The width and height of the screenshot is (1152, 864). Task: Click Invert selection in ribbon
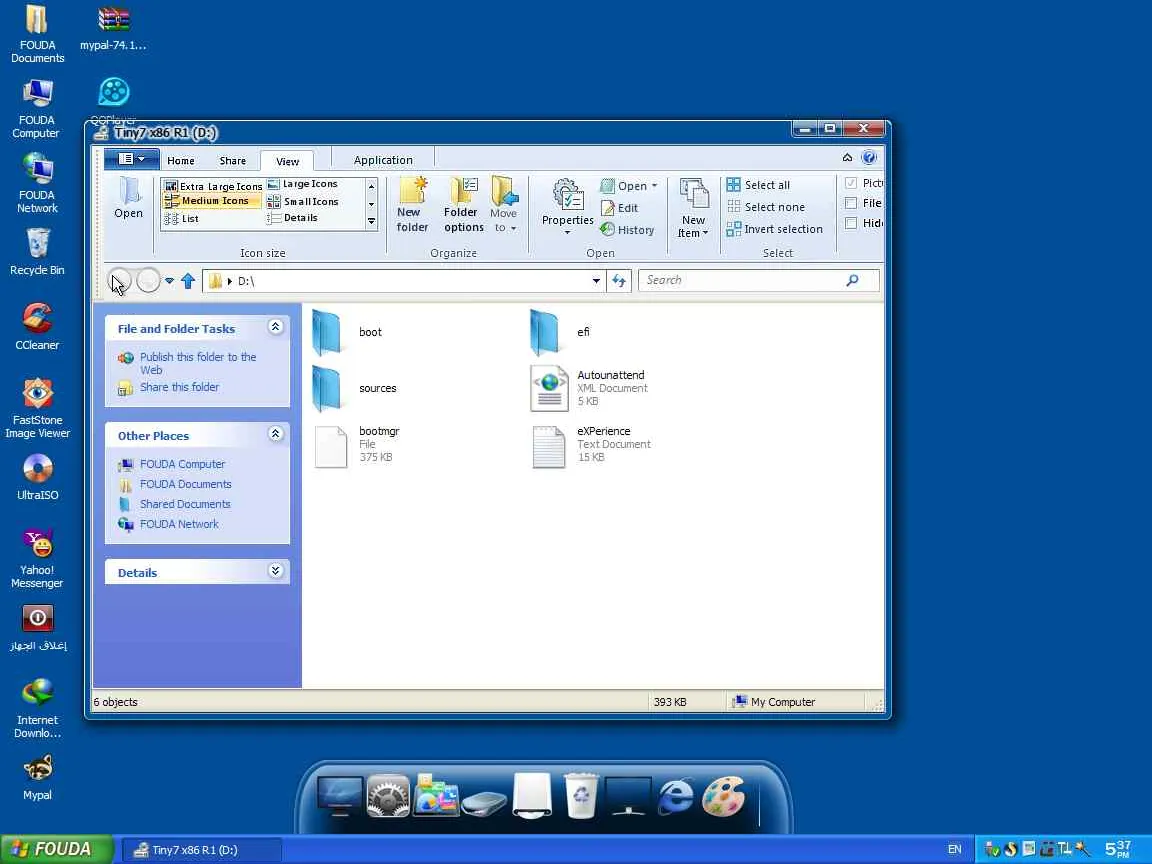tap(774, 229)
